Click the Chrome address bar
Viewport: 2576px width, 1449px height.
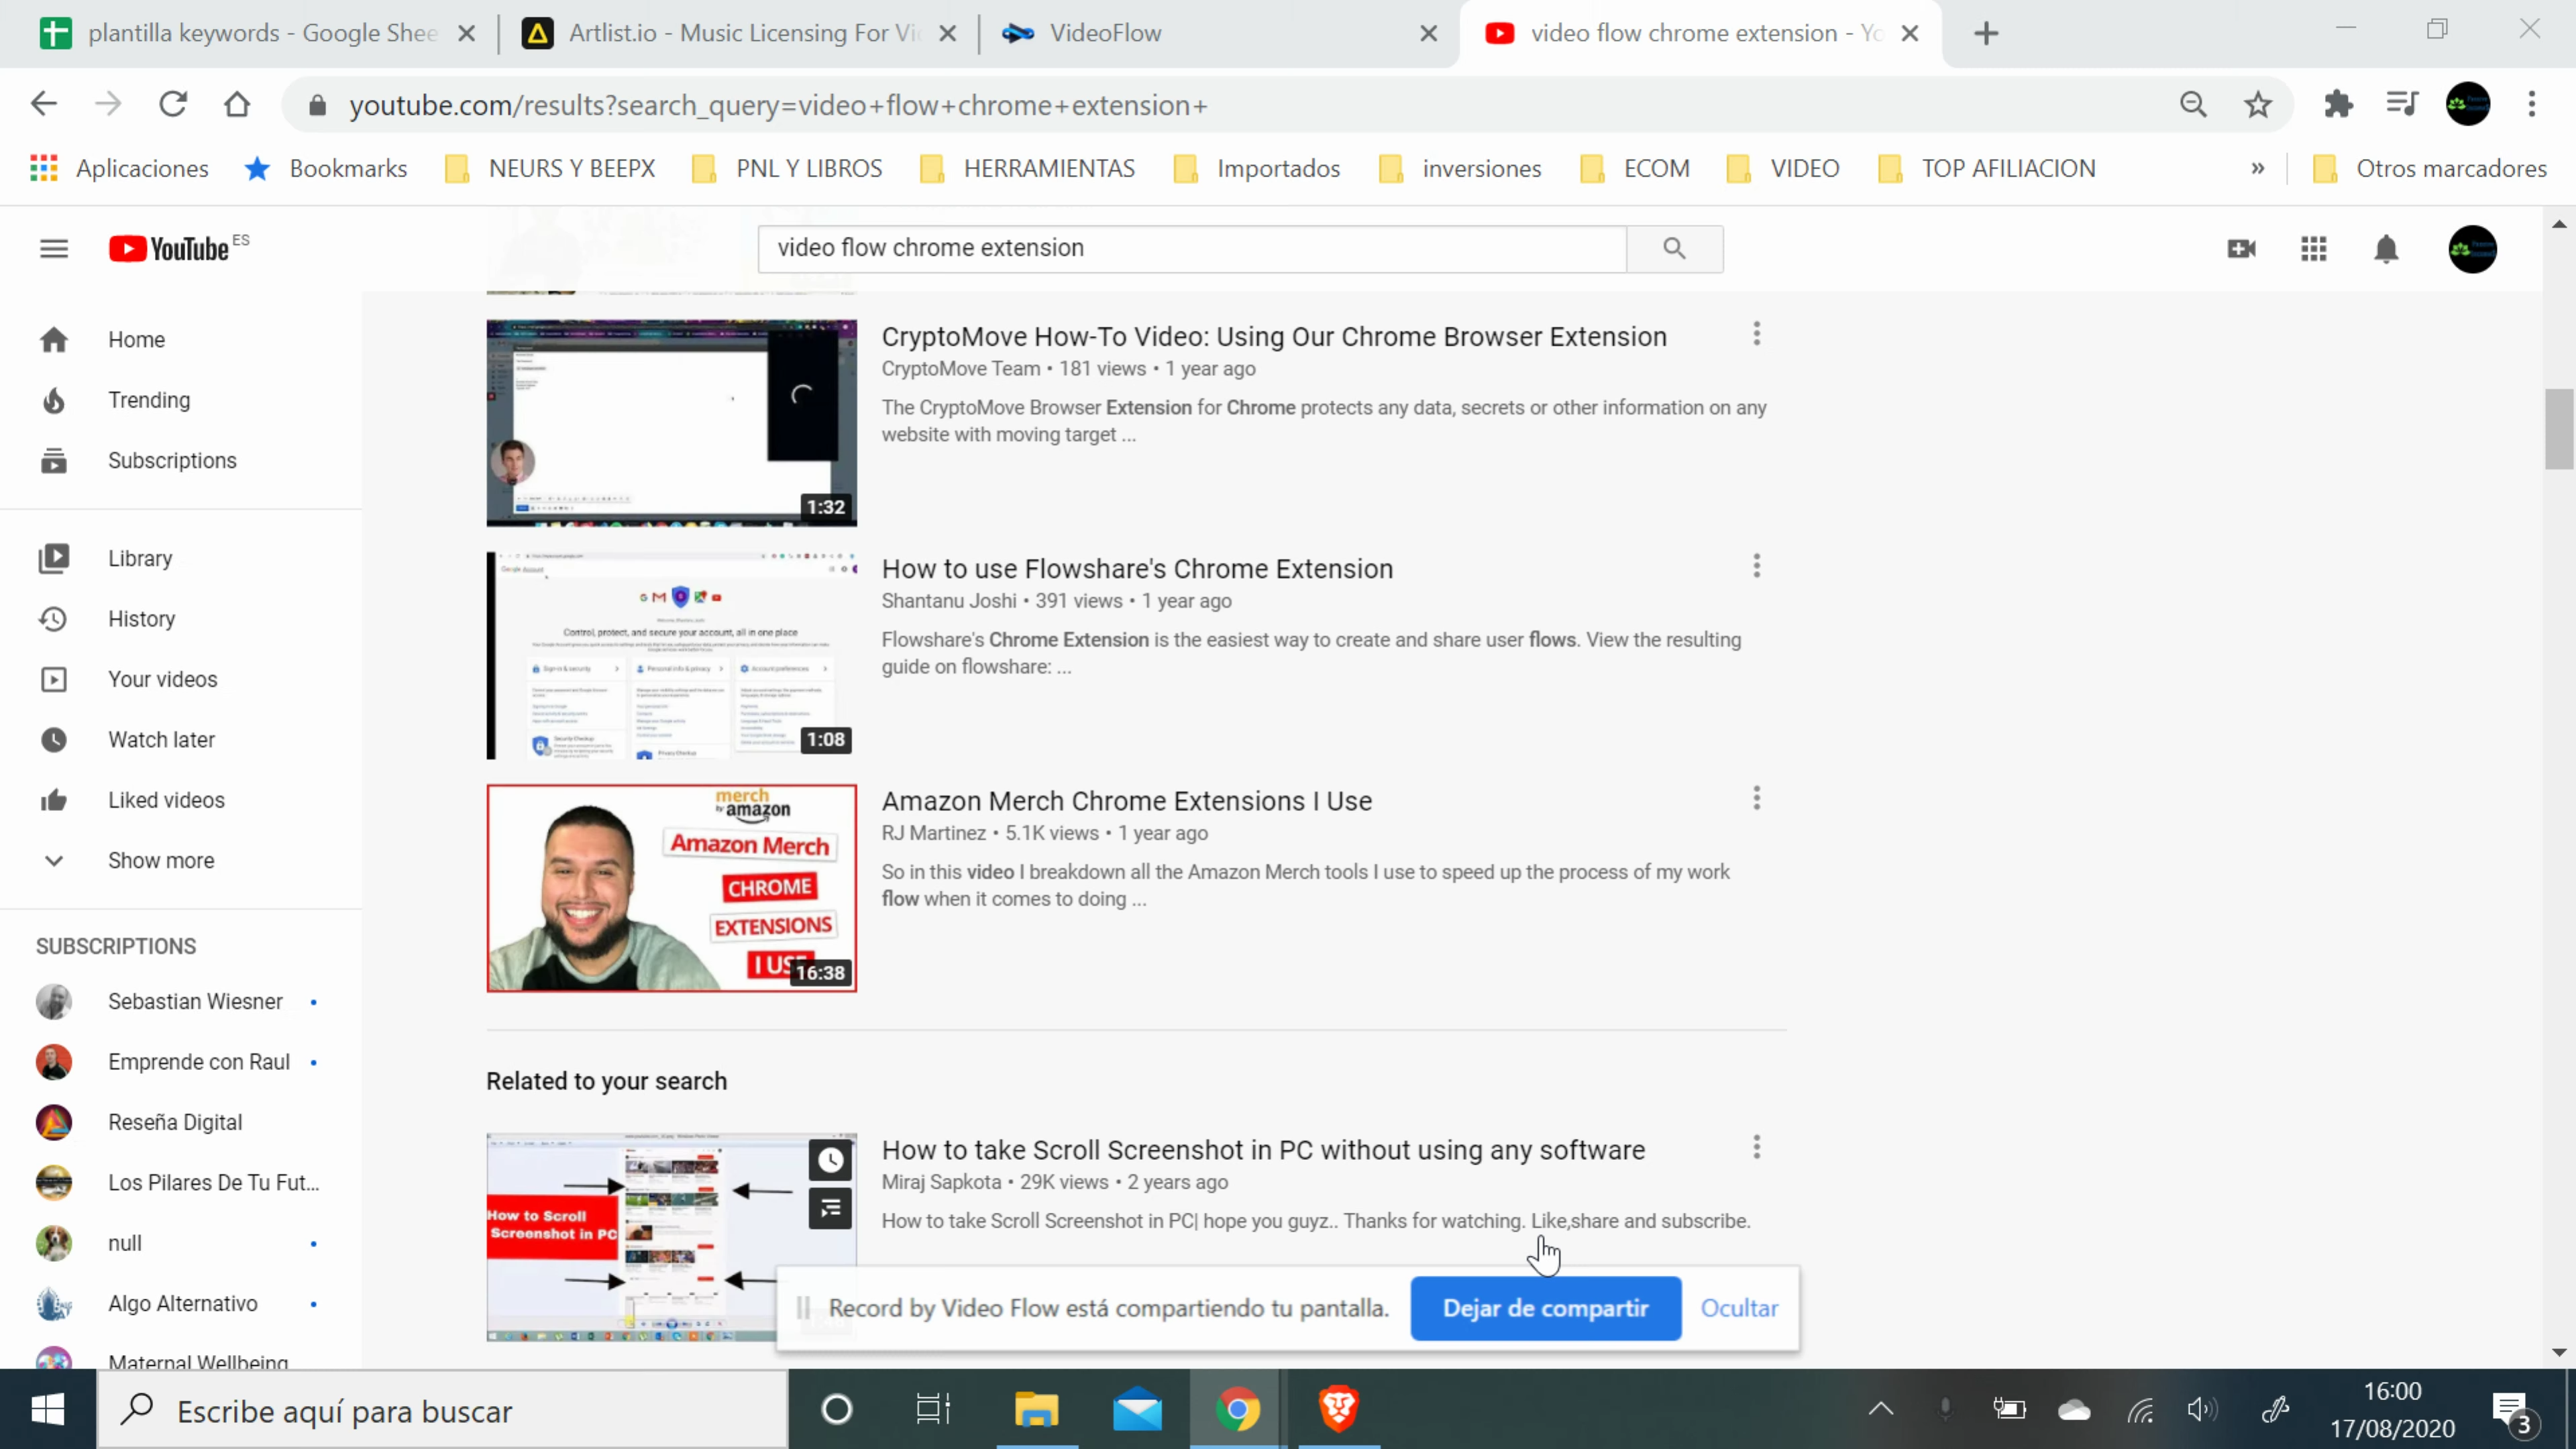pos(1240,105)
